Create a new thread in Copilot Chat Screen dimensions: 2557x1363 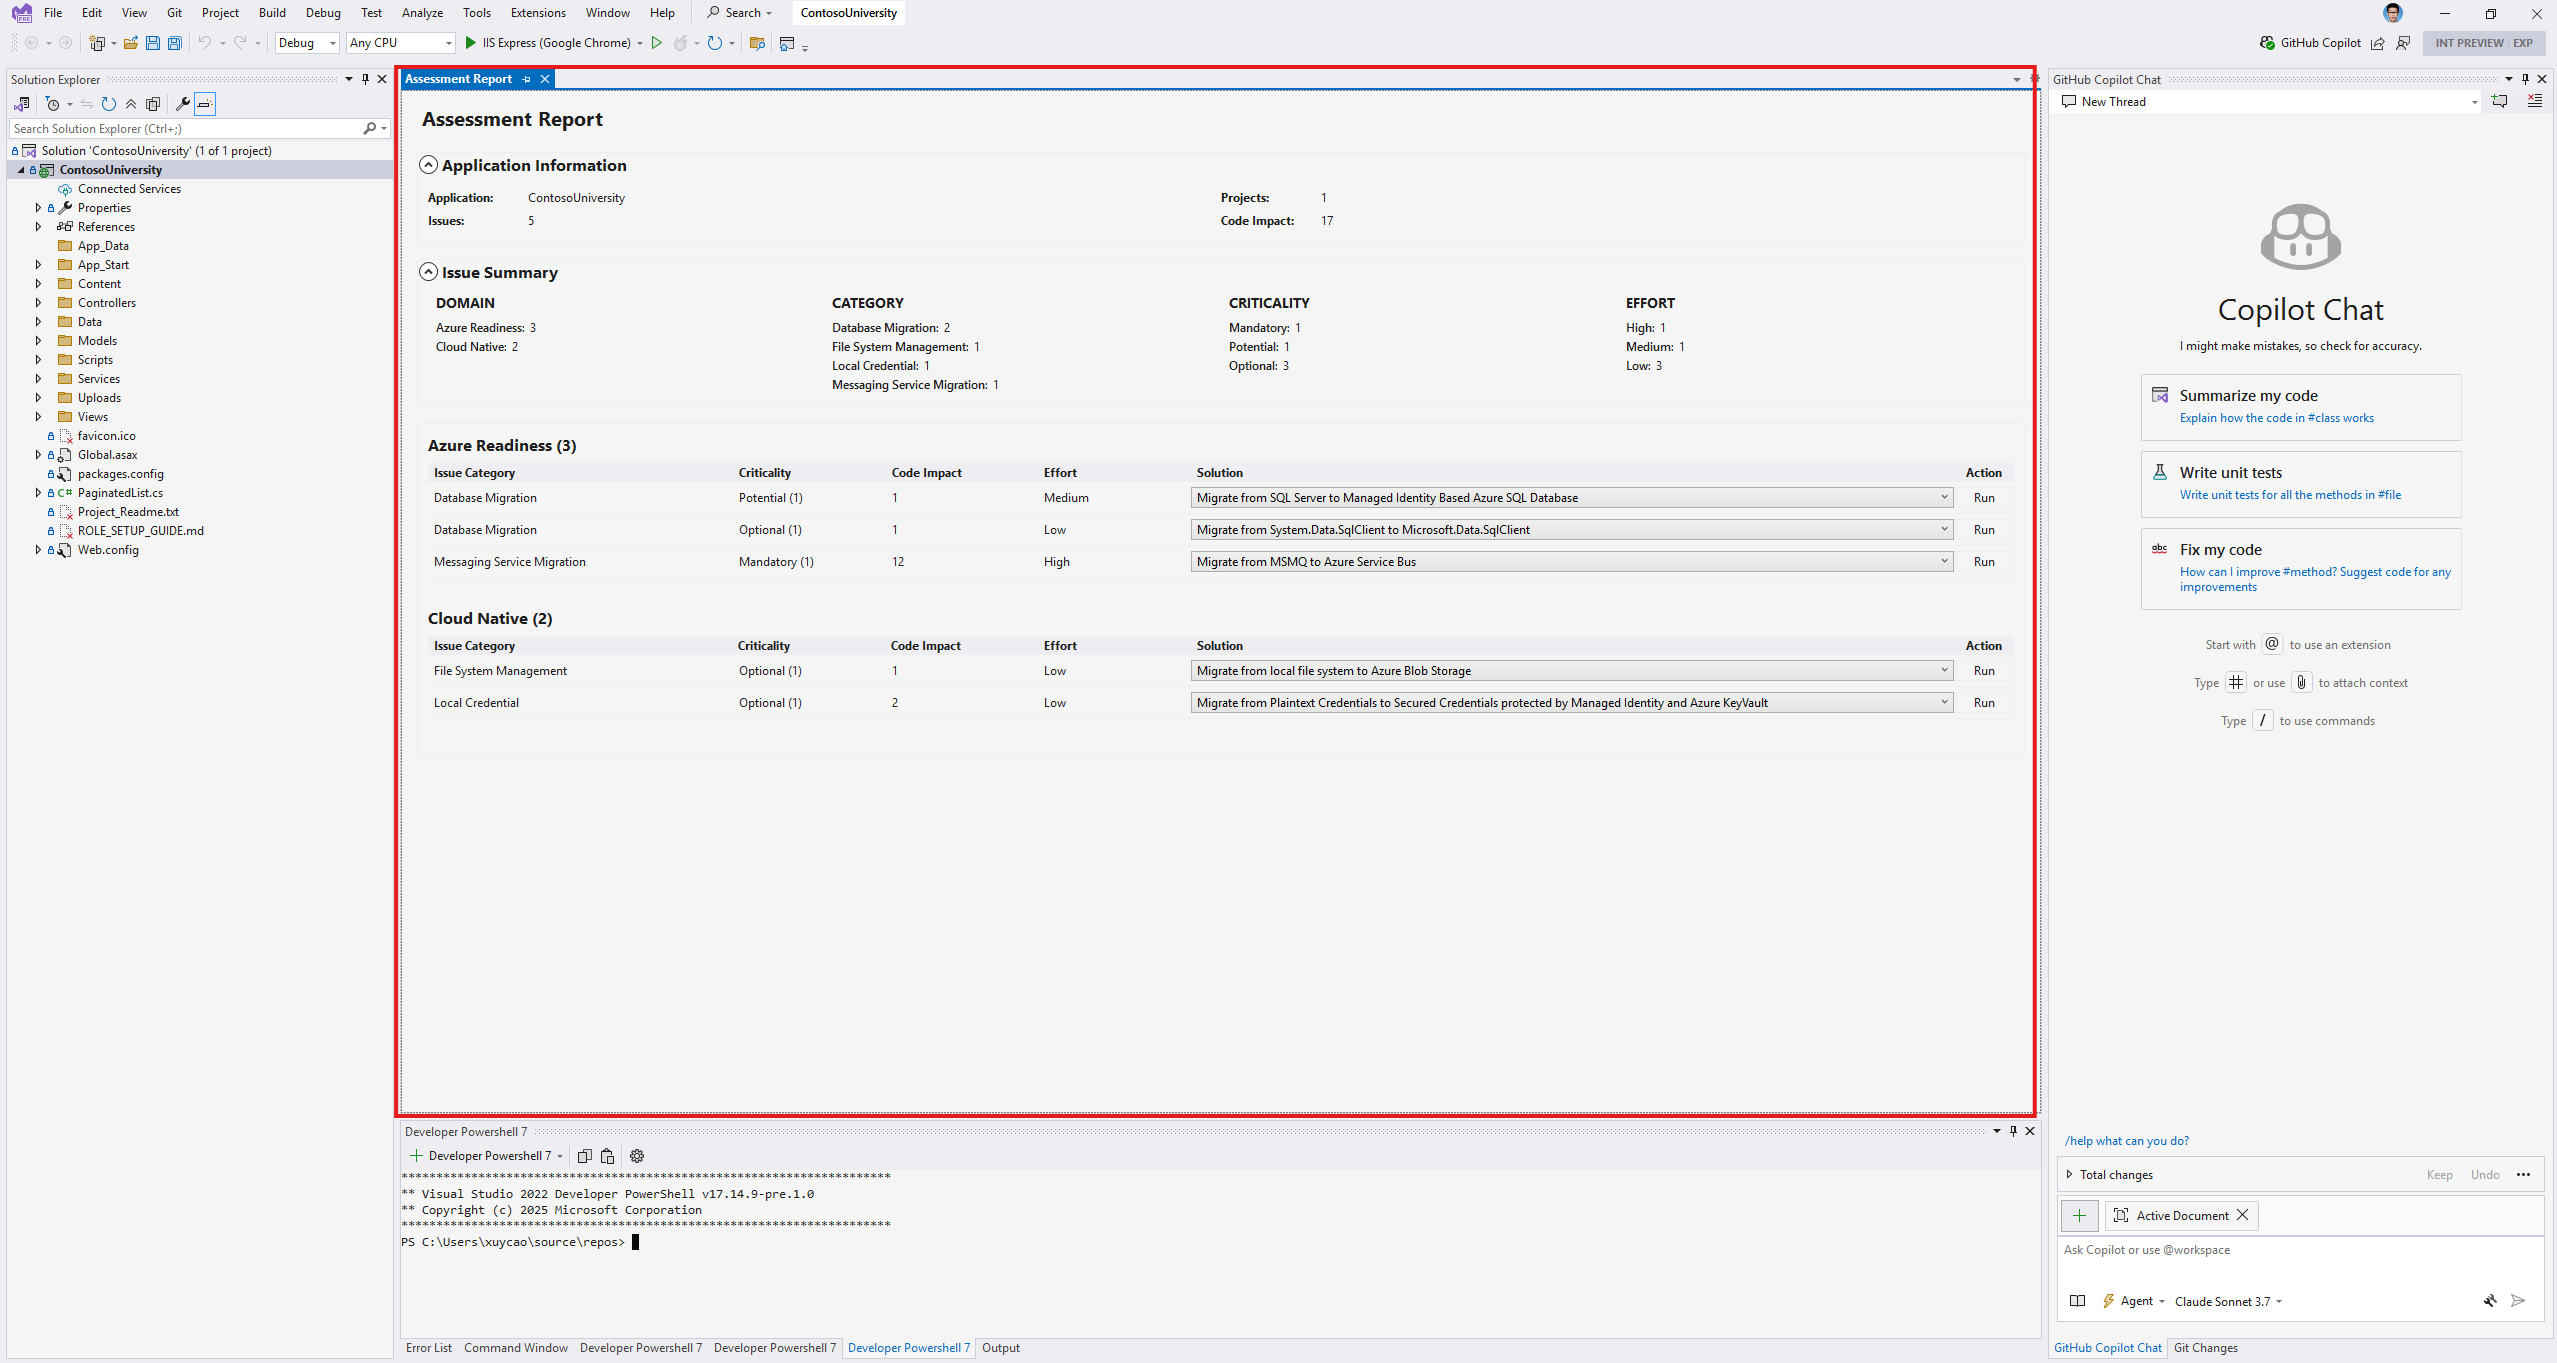point(2500,101)
